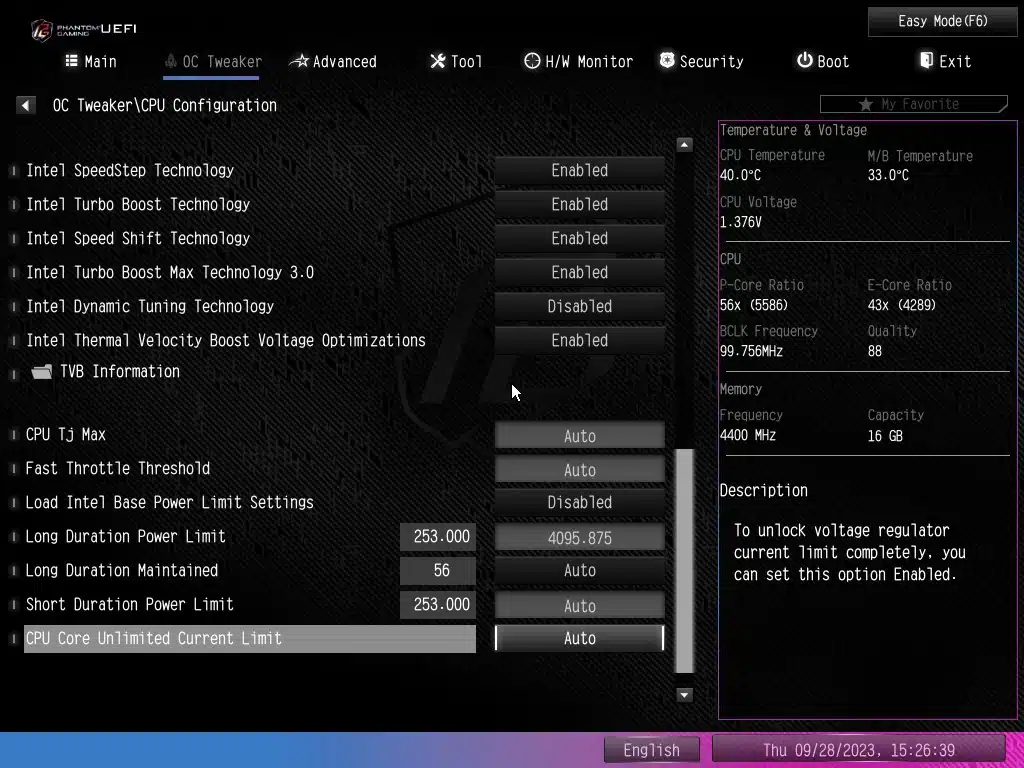Click the star icon in My Favorite
Viewport: 1024px width, 768px height.
866,104
